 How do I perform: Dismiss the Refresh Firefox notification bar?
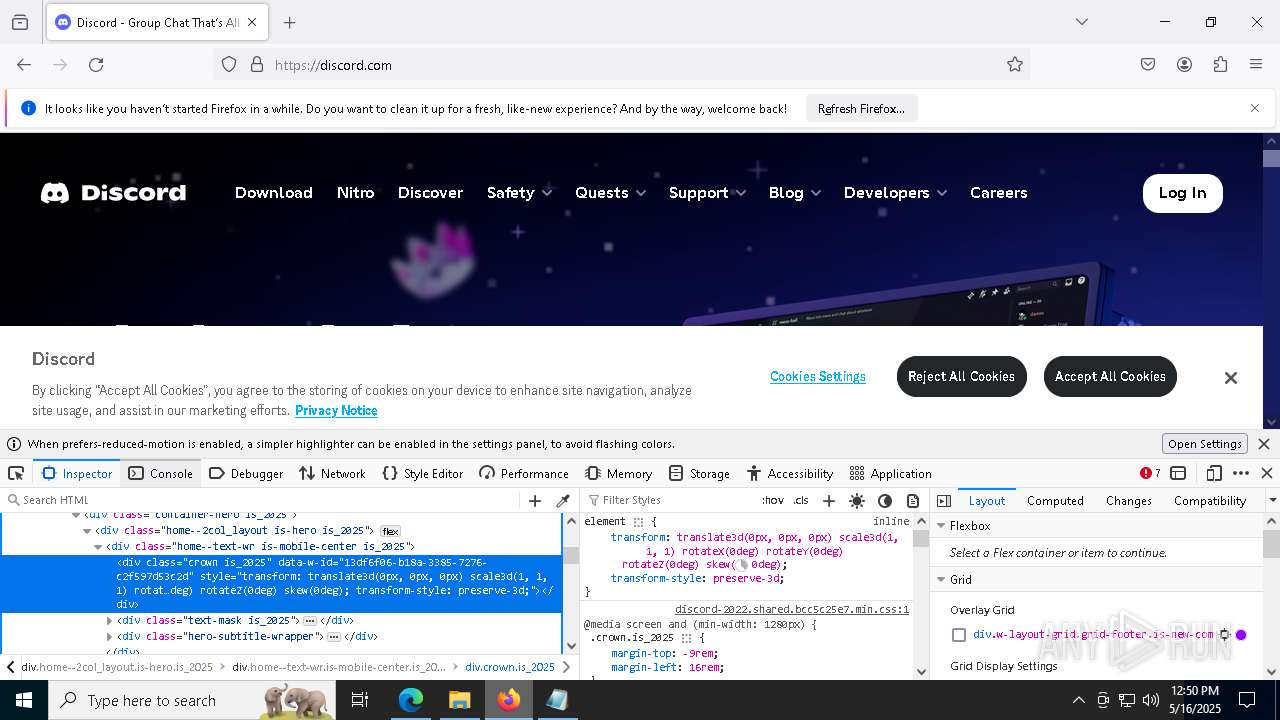(1255, 108)
